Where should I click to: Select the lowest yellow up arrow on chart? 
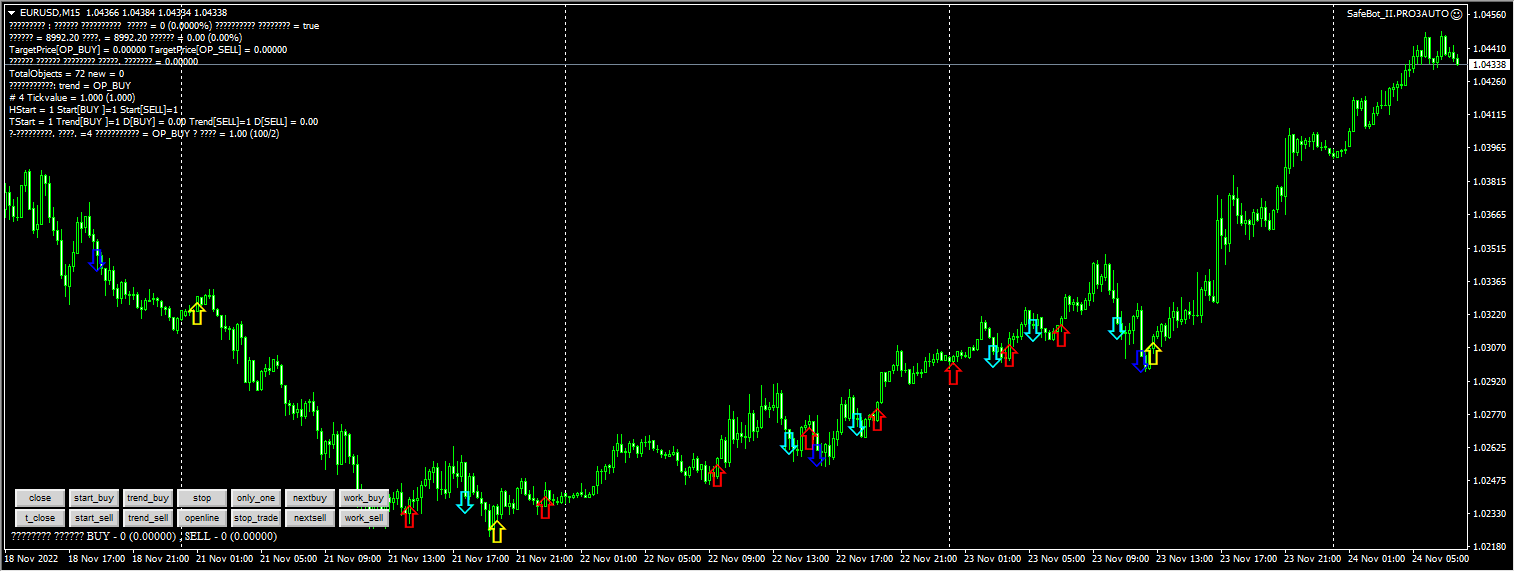tap(497, 530)
